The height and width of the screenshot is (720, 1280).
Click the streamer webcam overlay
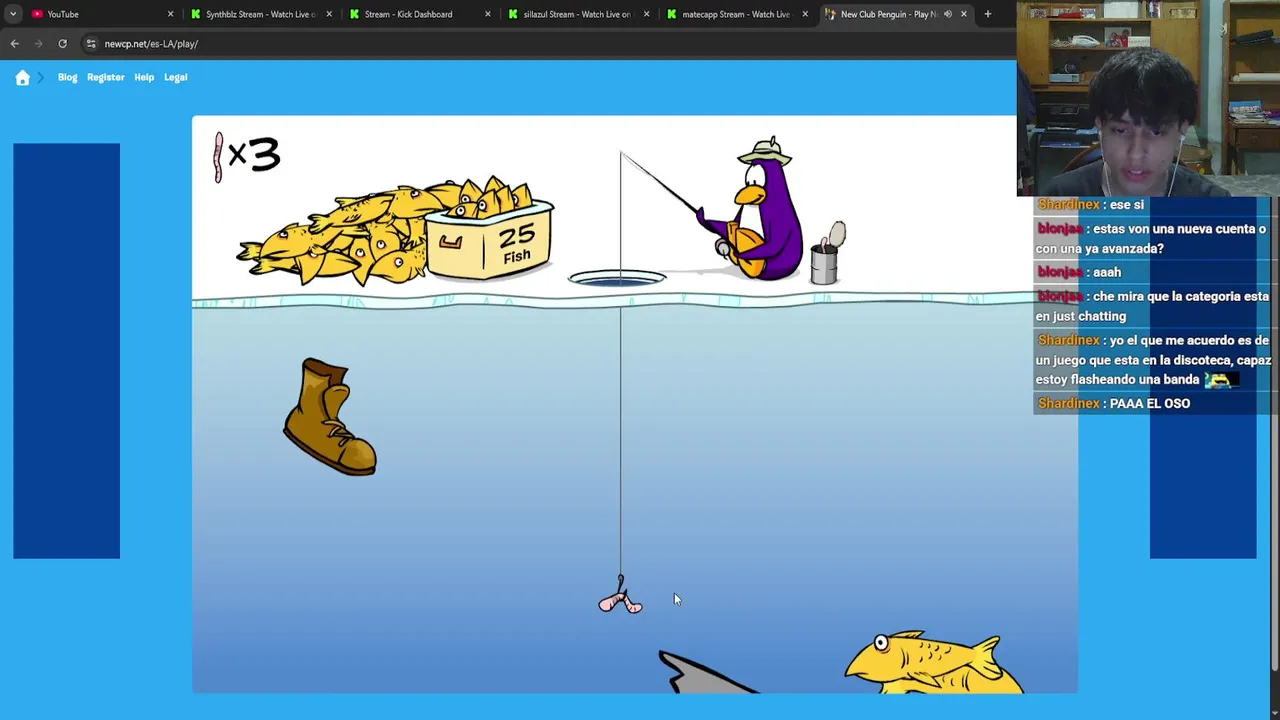click(x=1148, y=98)
